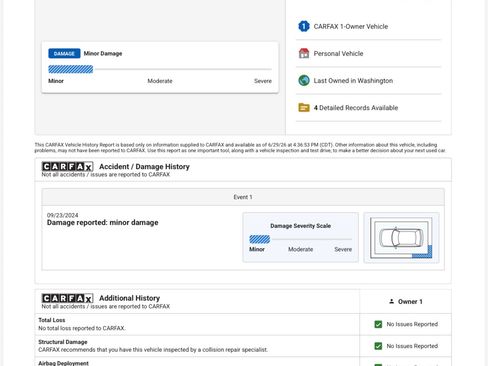This screenshot has height=366, width=488.
Task: Click the Event 1 header bar
Action: pos(243,197)
